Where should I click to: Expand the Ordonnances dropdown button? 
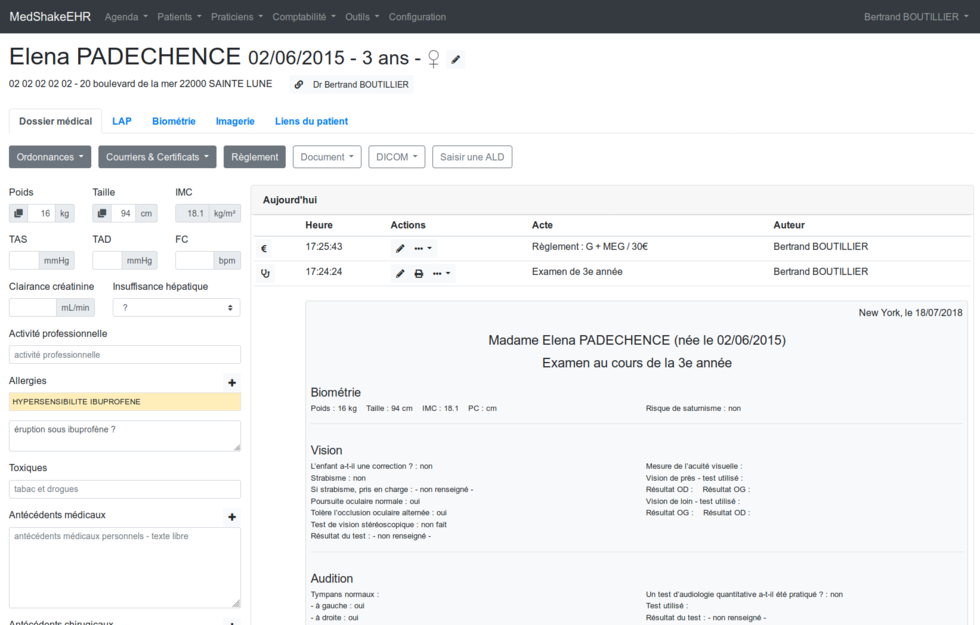(50, 157)
